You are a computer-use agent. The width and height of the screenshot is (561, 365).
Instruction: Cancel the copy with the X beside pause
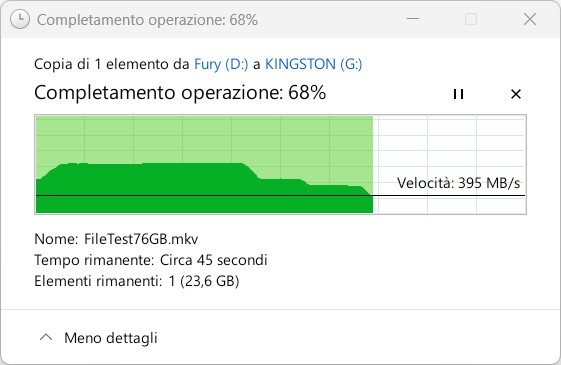click(x=516, y=94)
